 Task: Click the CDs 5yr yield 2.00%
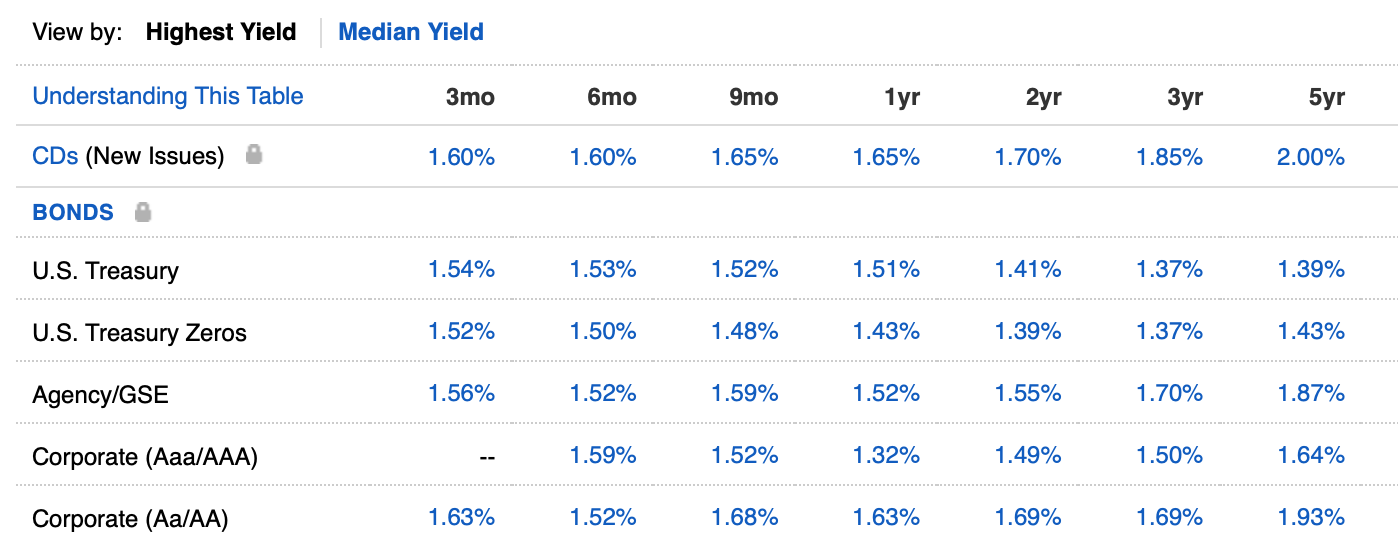click(1311, 157)
